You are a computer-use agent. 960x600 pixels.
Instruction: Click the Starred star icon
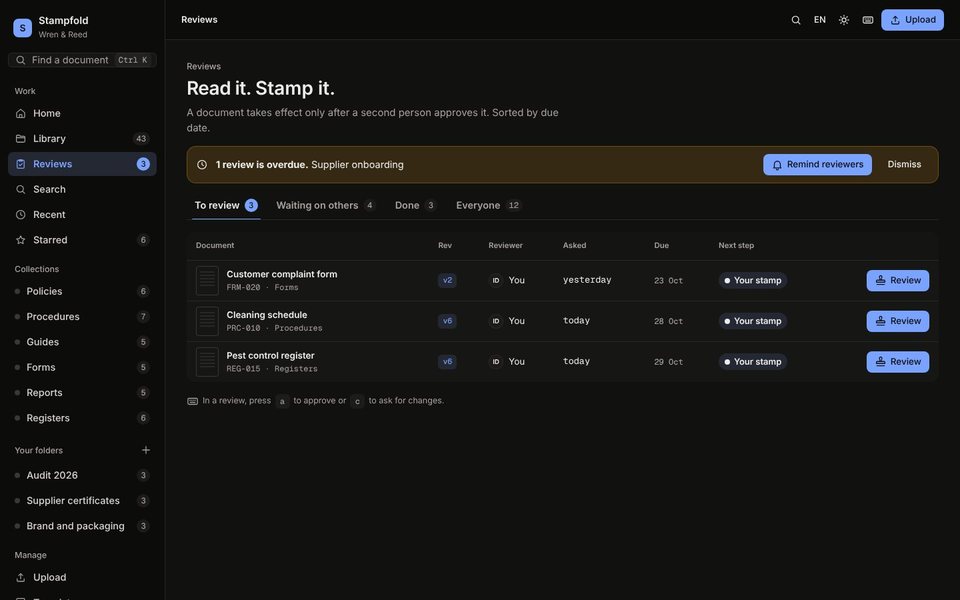(x=21, y=240)
